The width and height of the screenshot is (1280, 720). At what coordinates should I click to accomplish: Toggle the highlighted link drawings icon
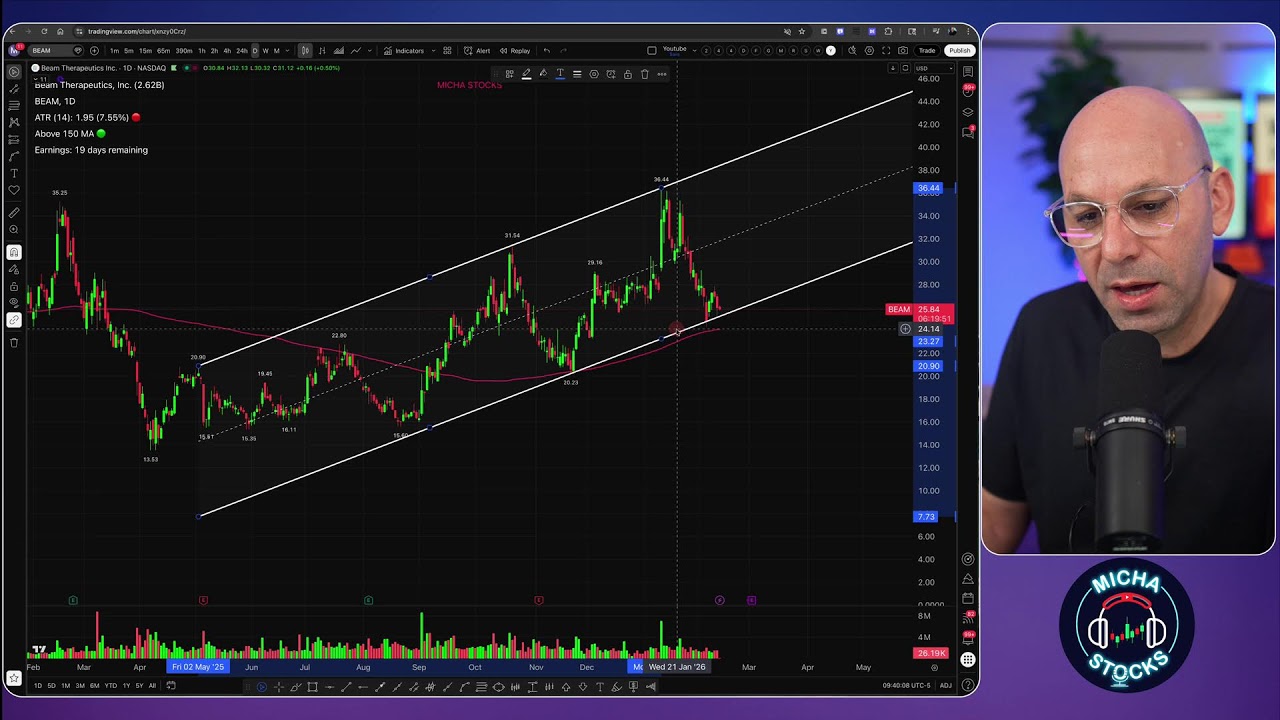[x=14, y=321]
